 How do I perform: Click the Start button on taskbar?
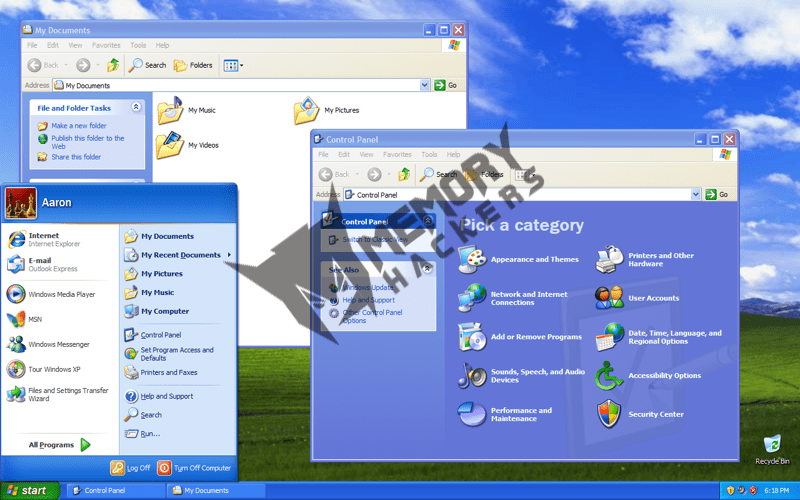30,491
